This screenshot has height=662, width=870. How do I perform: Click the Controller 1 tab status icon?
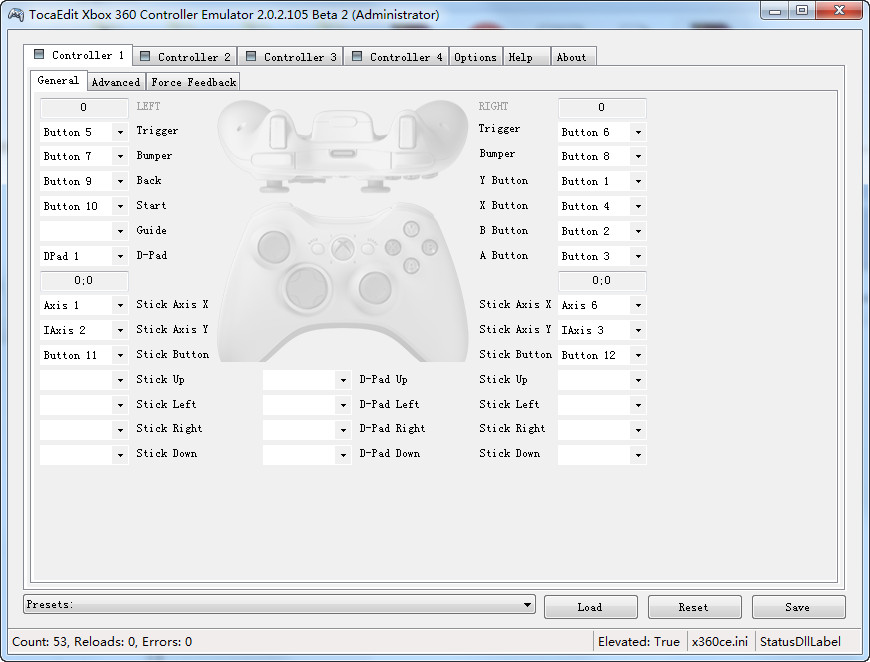point(39,54)
